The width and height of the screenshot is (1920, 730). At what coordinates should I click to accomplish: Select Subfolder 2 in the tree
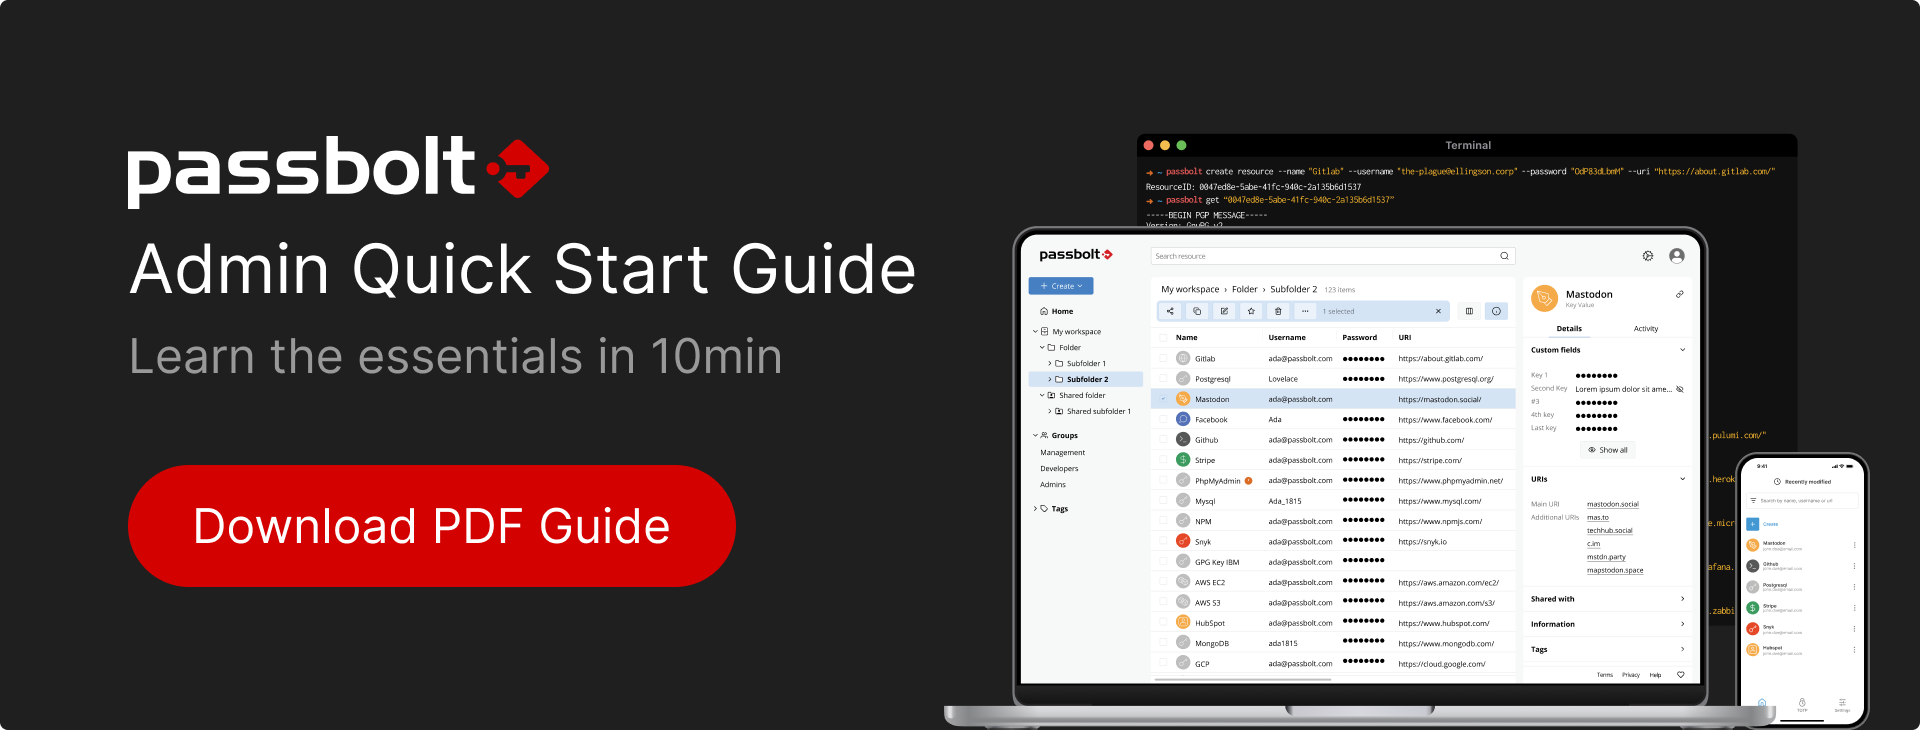1086,379
